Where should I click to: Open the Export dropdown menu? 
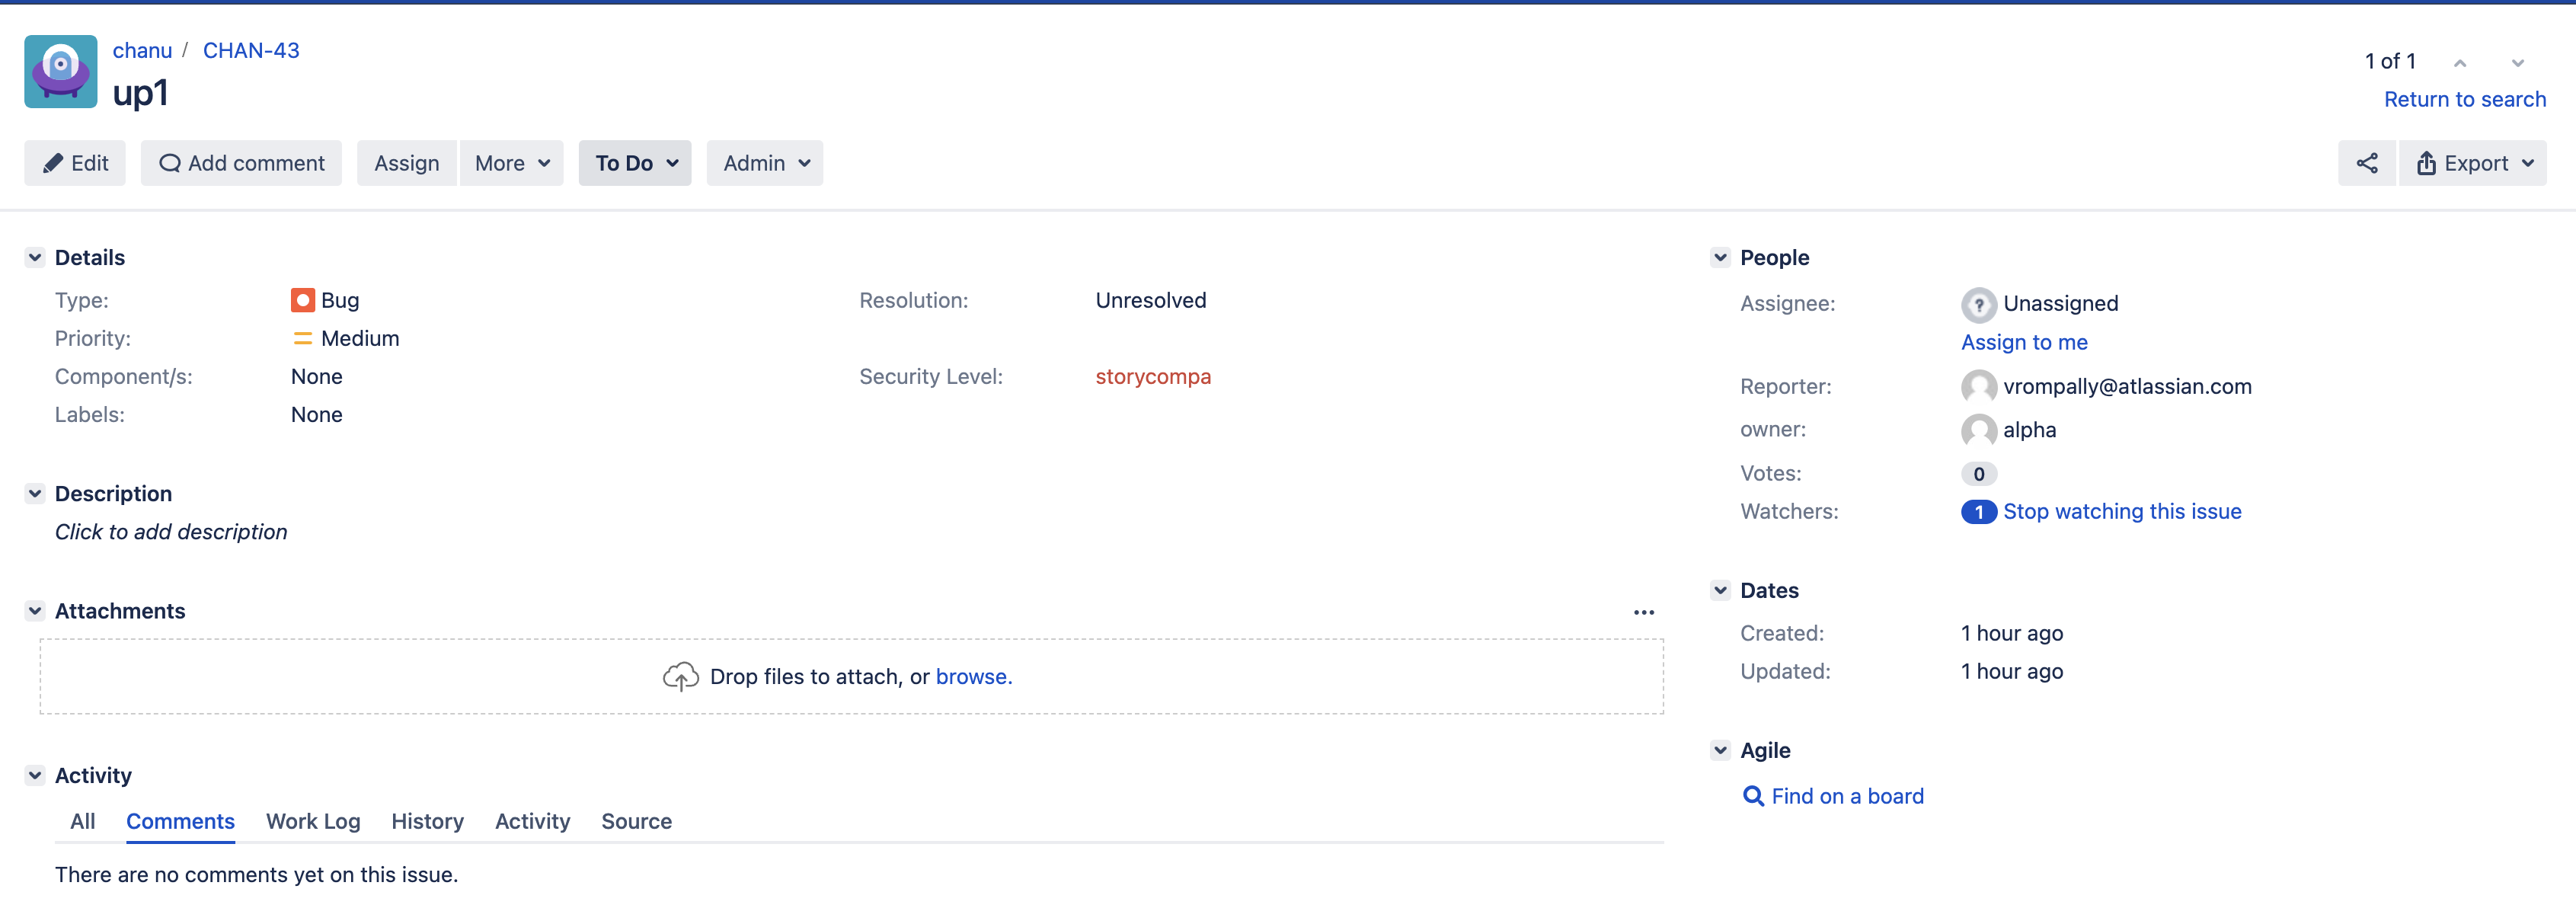(x=2473, y=163)
